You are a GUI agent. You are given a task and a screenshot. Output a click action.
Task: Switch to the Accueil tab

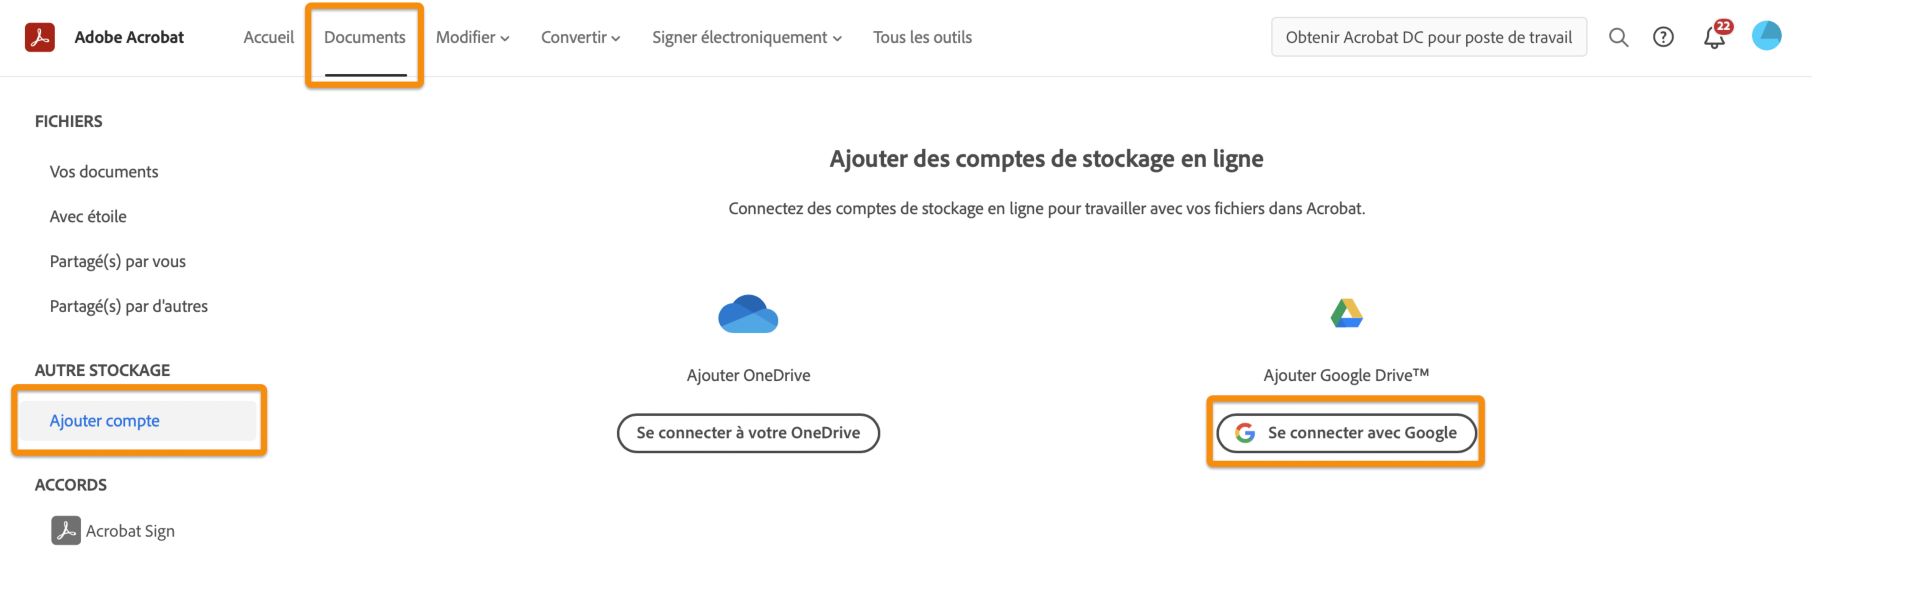point(267,37)
